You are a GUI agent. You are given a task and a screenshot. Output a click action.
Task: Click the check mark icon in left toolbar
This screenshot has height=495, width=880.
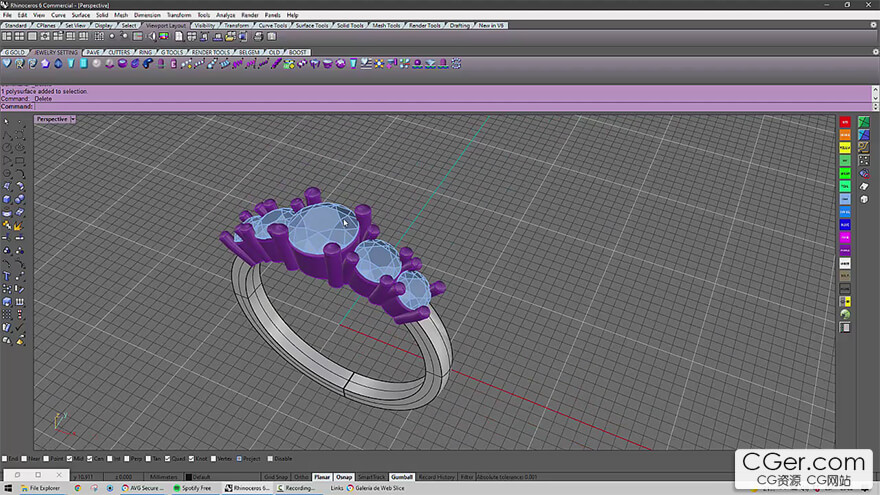pyautogui.click(x=20, y=328)
